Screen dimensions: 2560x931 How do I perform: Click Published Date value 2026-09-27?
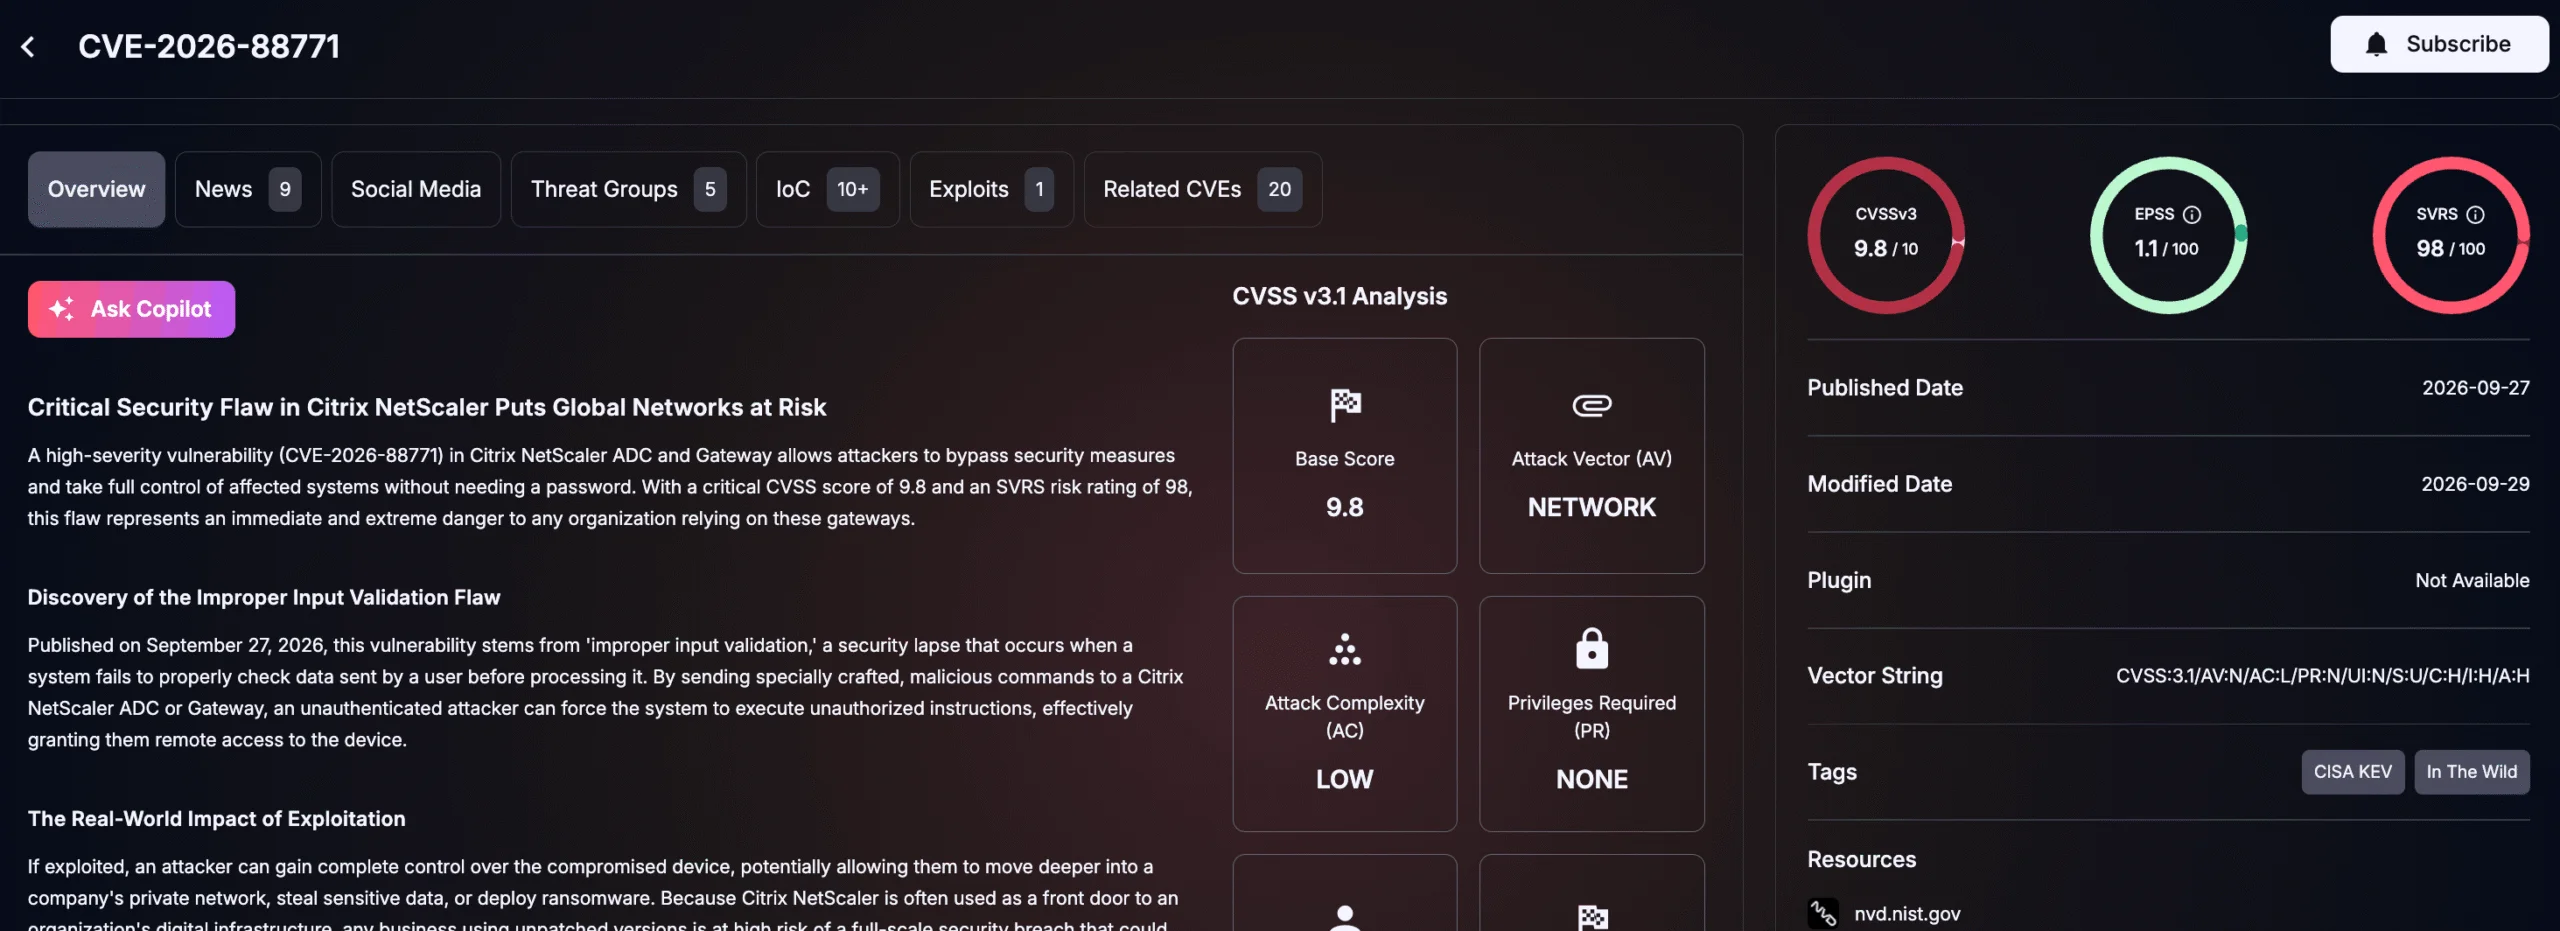coord(2475,388)
